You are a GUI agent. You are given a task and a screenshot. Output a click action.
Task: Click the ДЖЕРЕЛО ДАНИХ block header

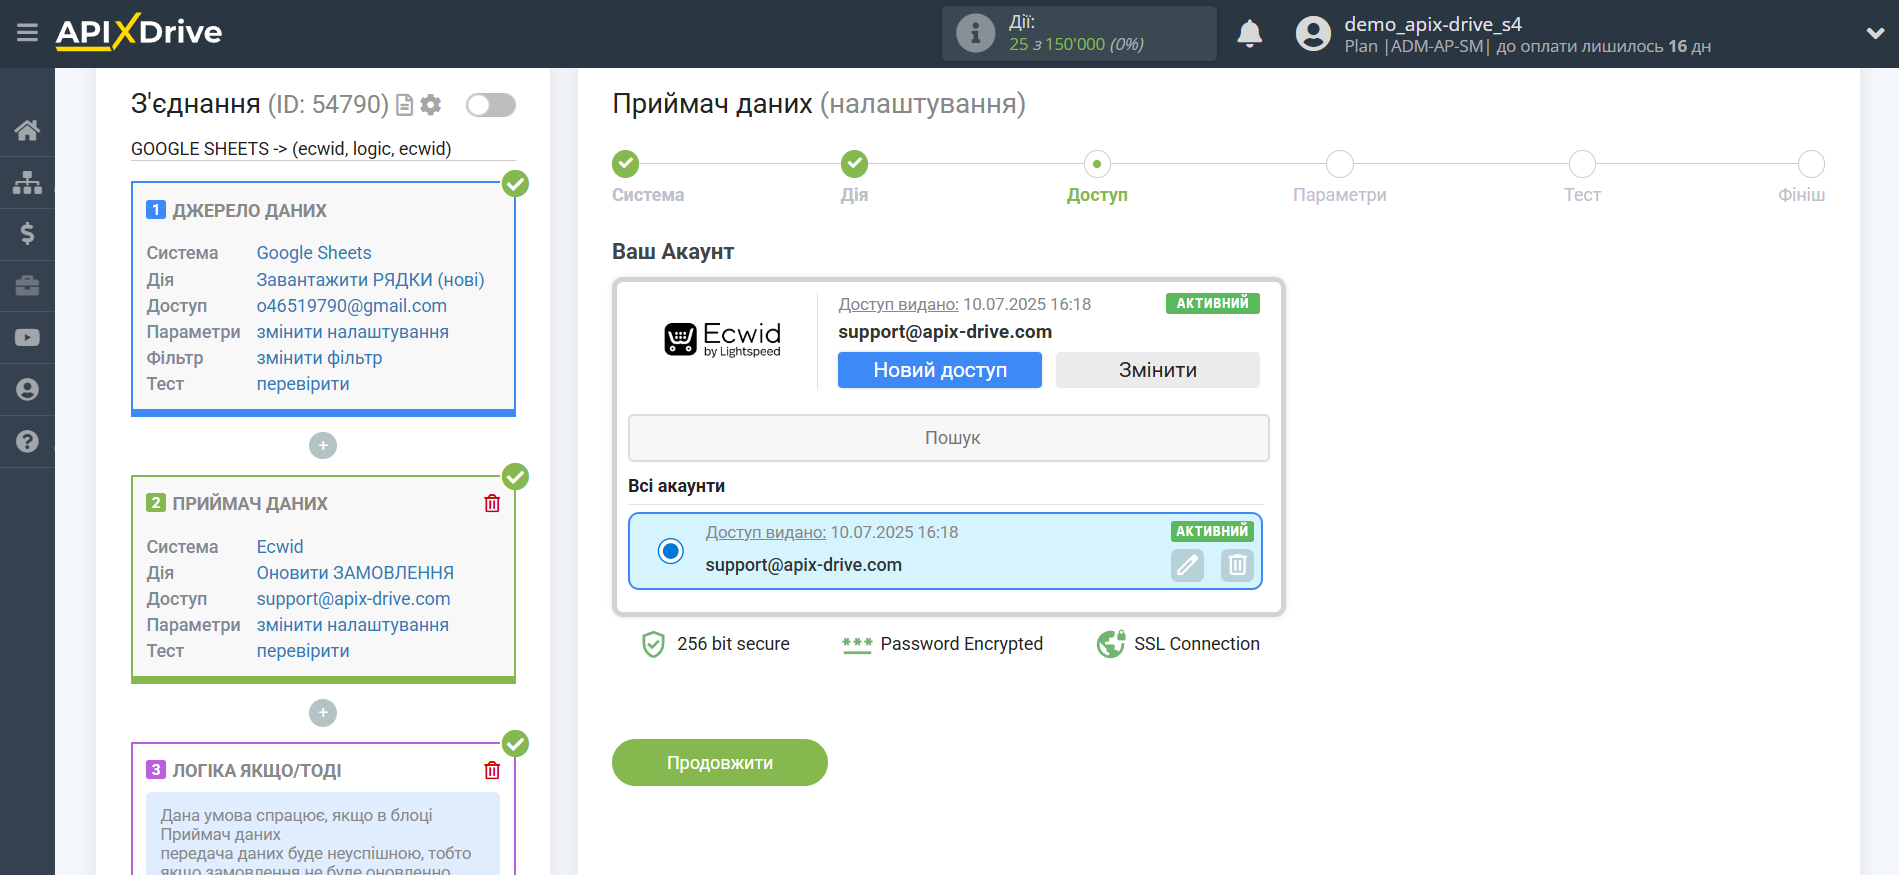point(249,211)
